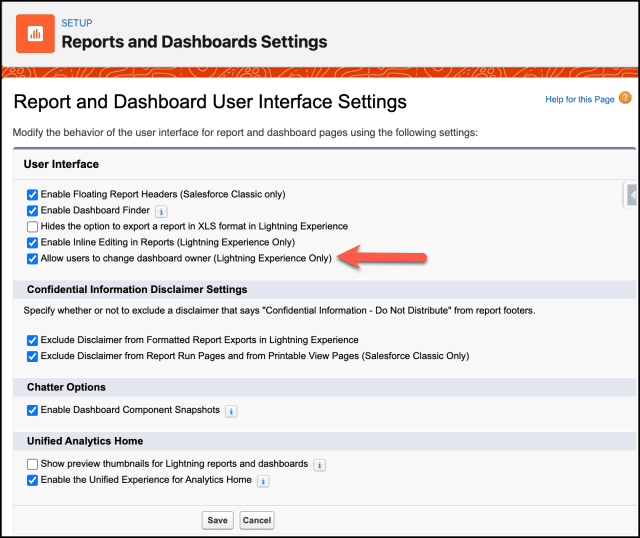Click info icon beside Dashboard Component Snapshots

231,411
